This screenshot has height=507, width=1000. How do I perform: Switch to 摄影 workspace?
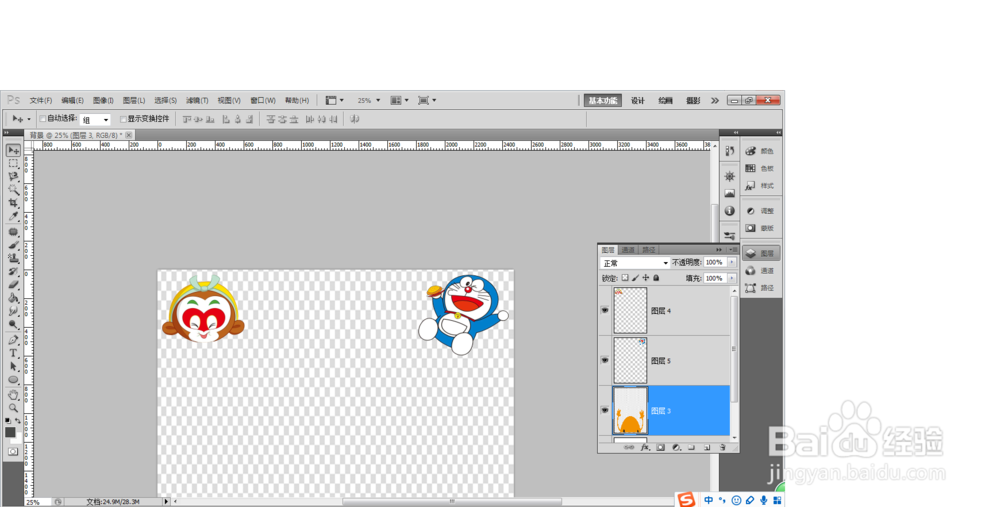click(693, 101)
